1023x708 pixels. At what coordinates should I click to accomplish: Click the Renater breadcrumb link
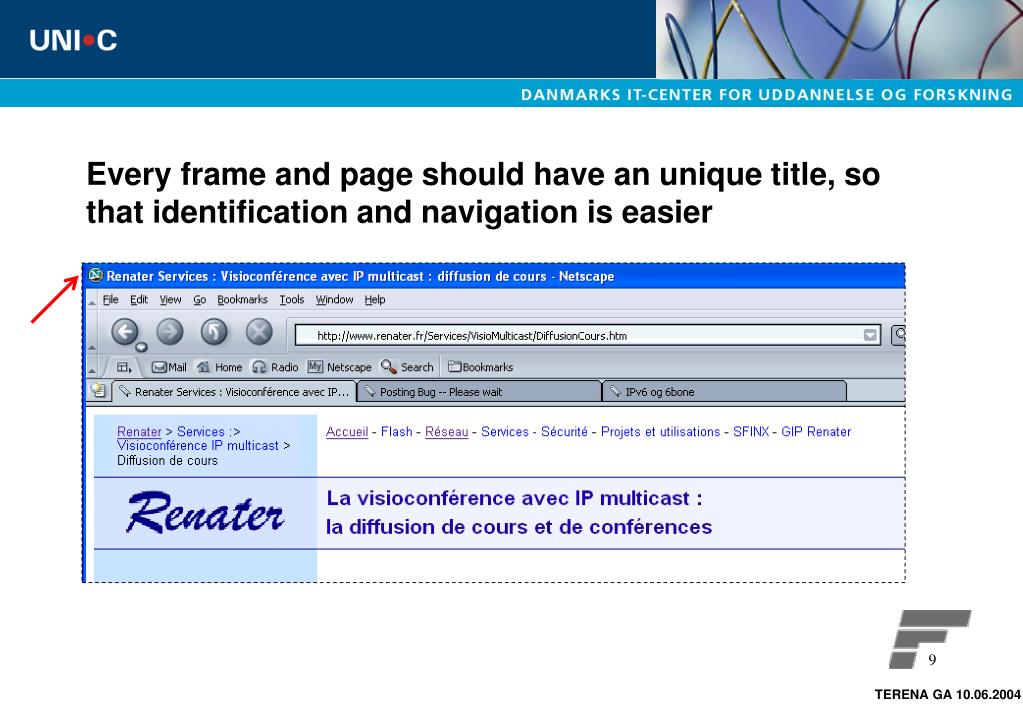click(139, 432)
